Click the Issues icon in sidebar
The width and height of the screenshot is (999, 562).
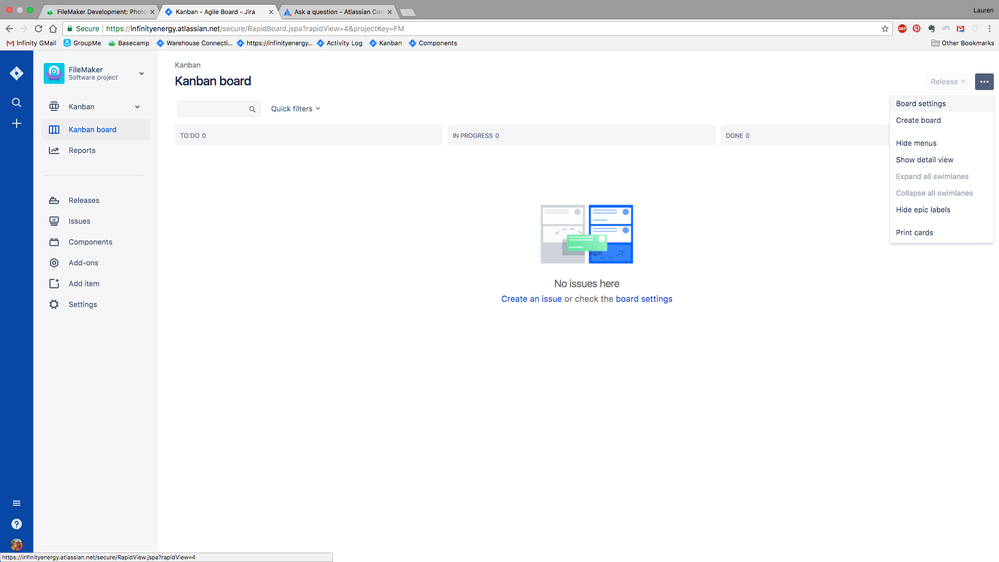point(54,221)
